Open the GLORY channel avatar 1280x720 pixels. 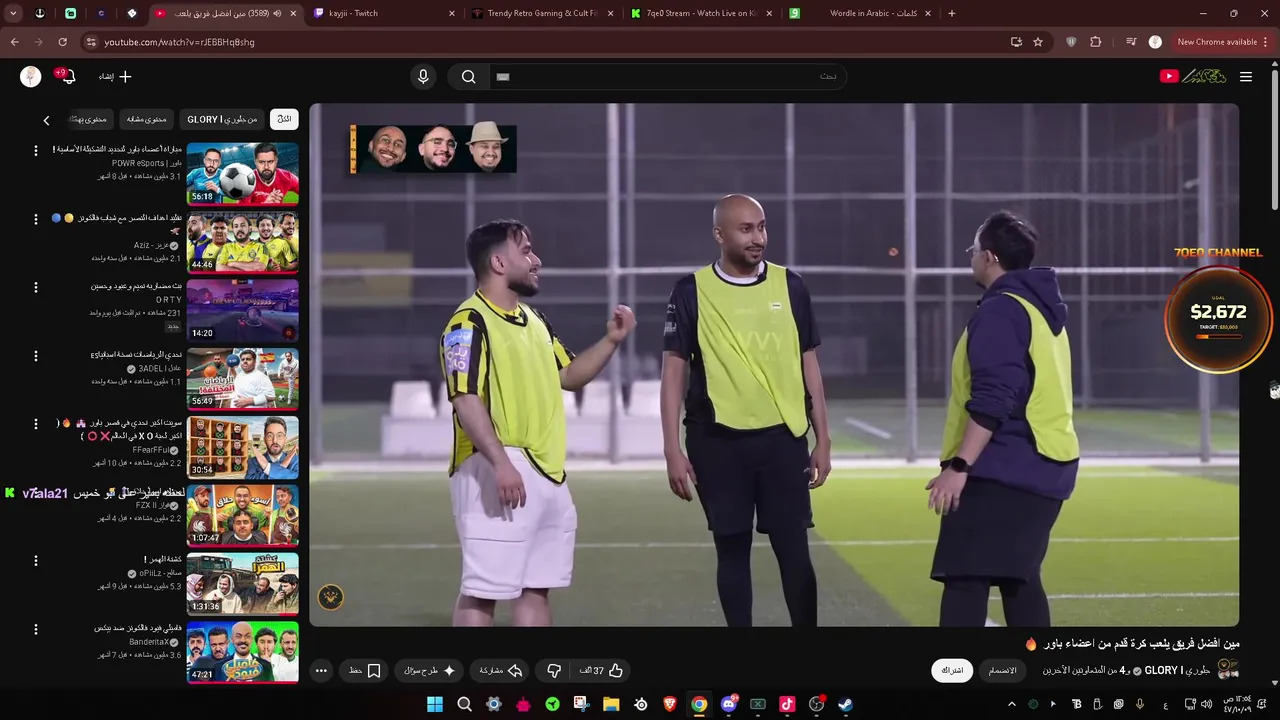point(1228,669)
